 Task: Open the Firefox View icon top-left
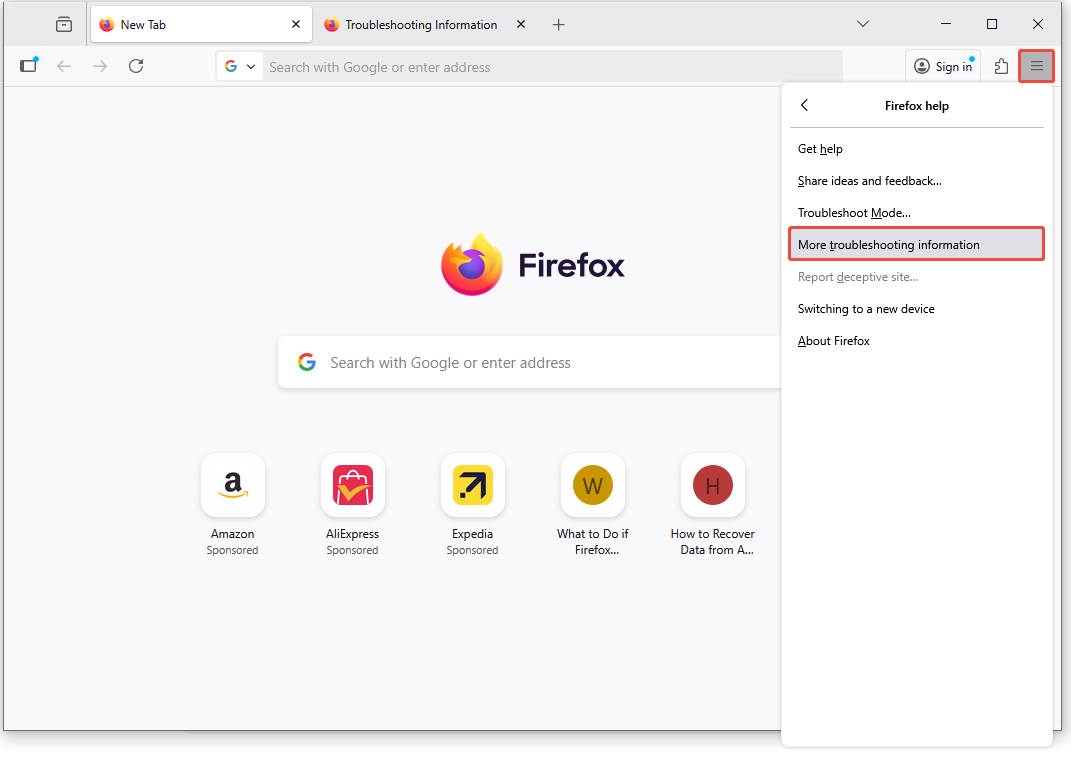(28, 65)
